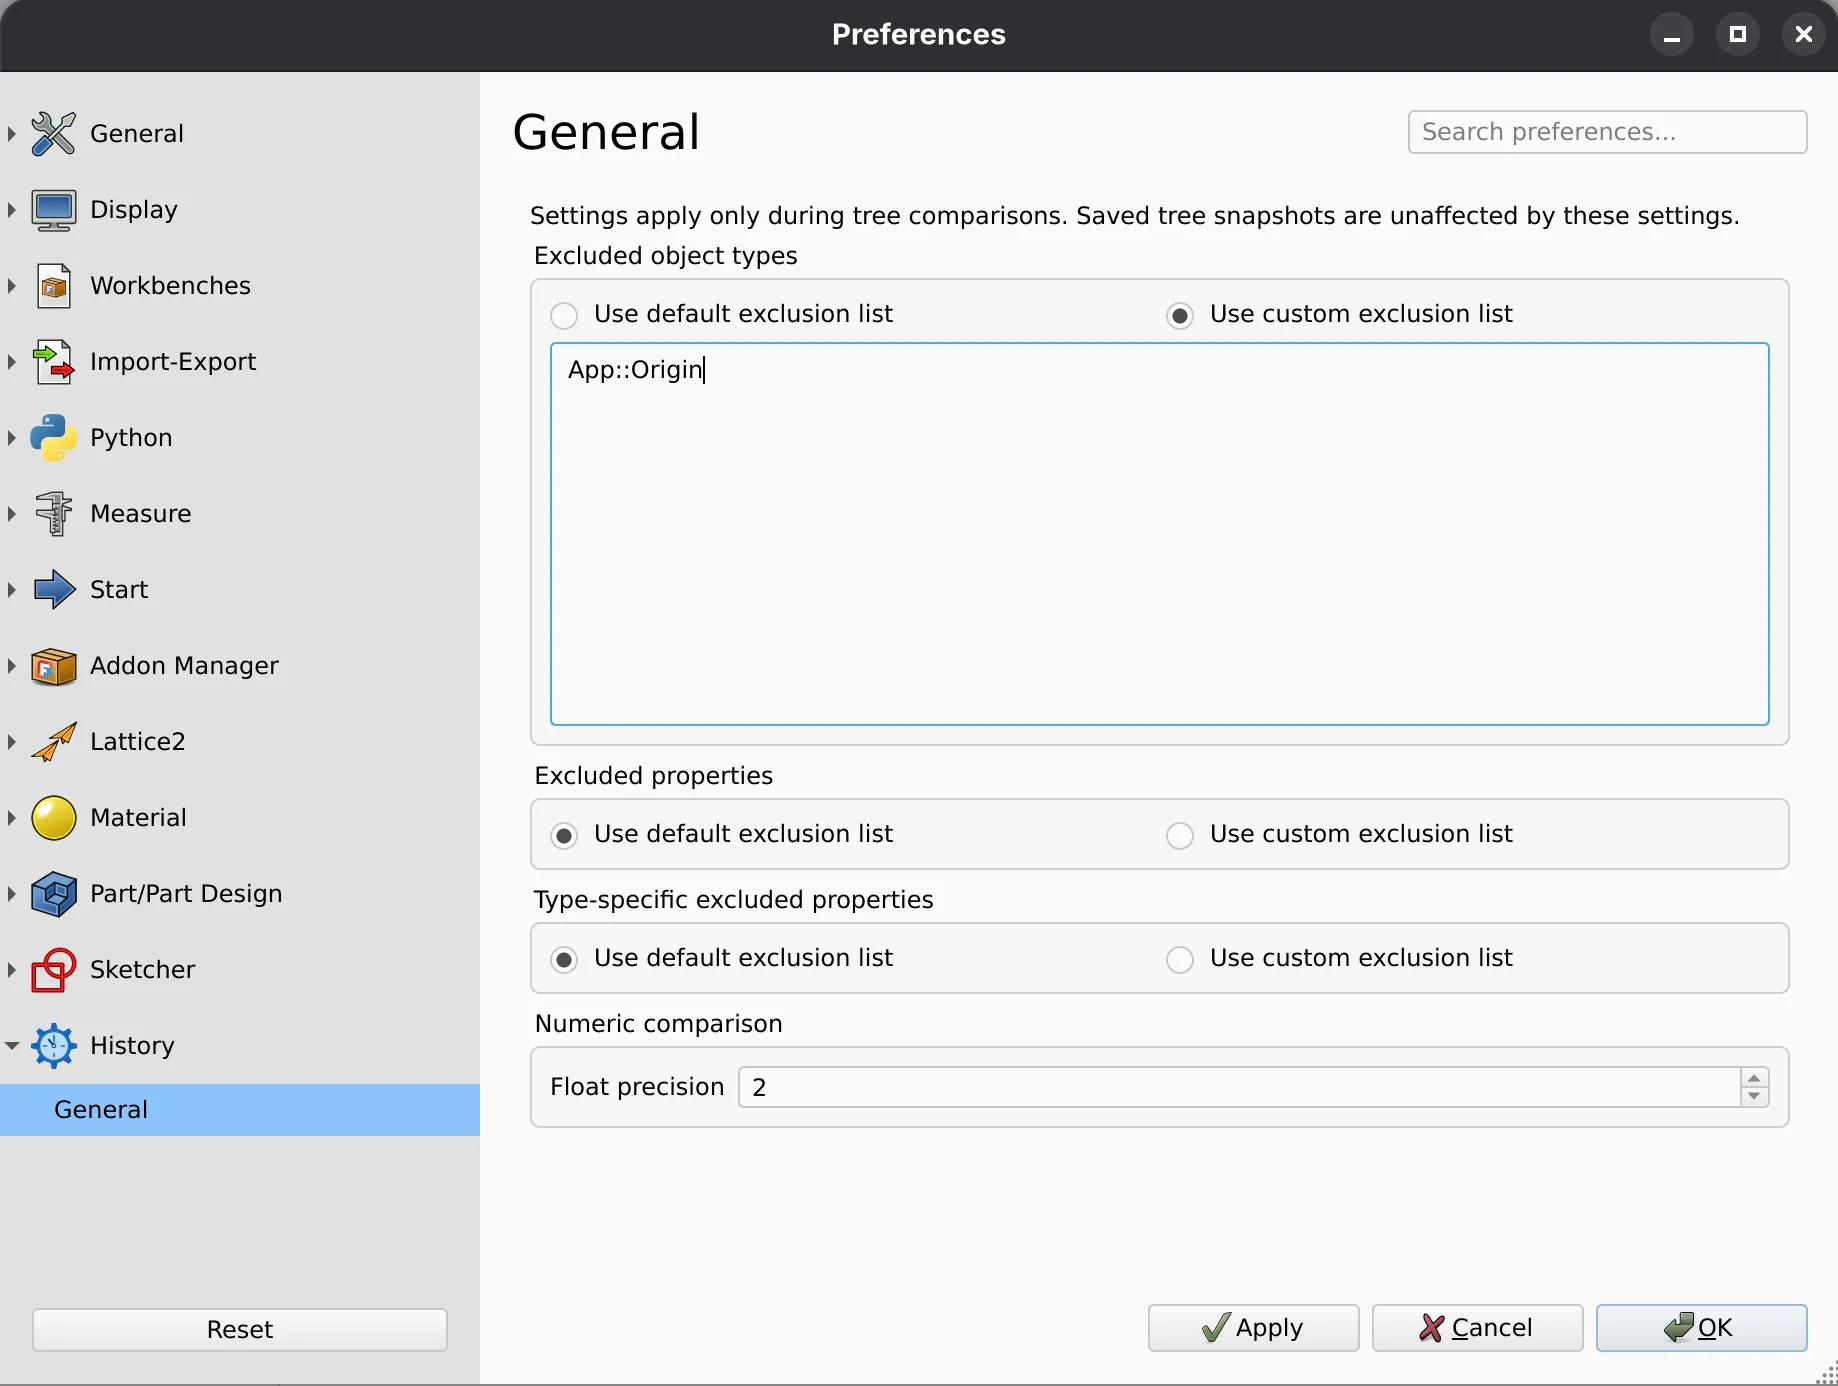Image resolution: width=1838 pixels, height=1386 pixels.
Task: Select default exclusion list for Excluded object types
Action: tap(564, 316)
